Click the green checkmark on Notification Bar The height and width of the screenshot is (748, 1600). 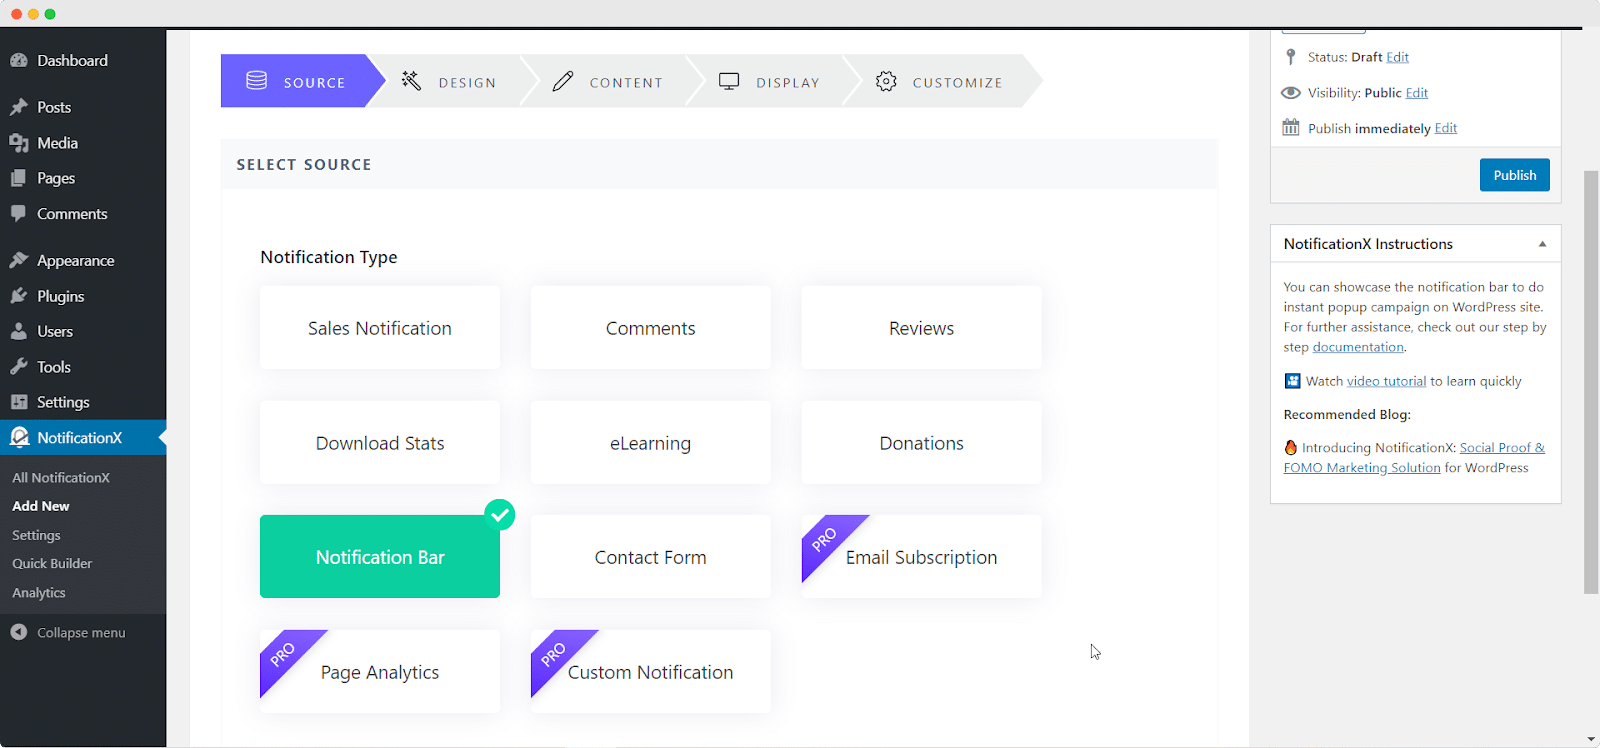pyautogui.click(x=500, y=515)
